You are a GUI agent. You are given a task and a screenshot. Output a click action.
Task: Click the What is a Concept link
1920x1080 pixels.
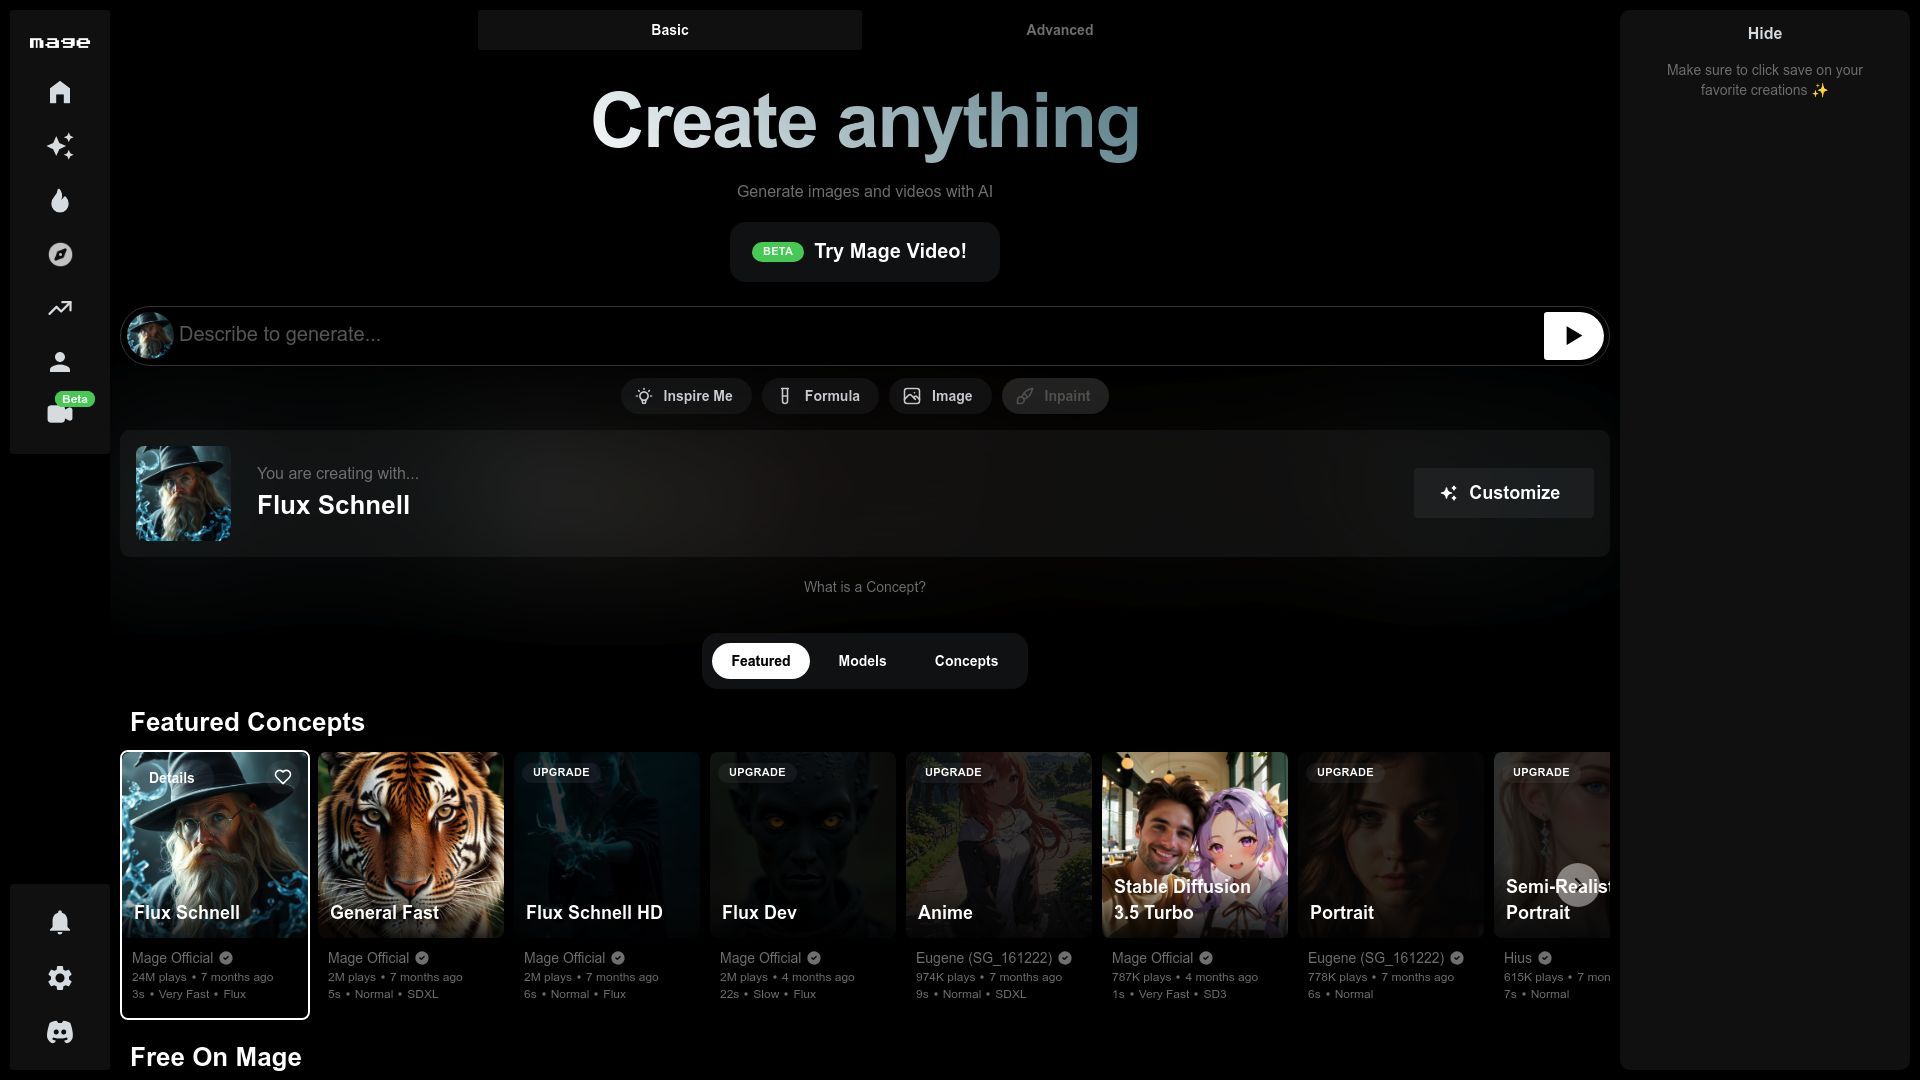(x=864, y=587)
